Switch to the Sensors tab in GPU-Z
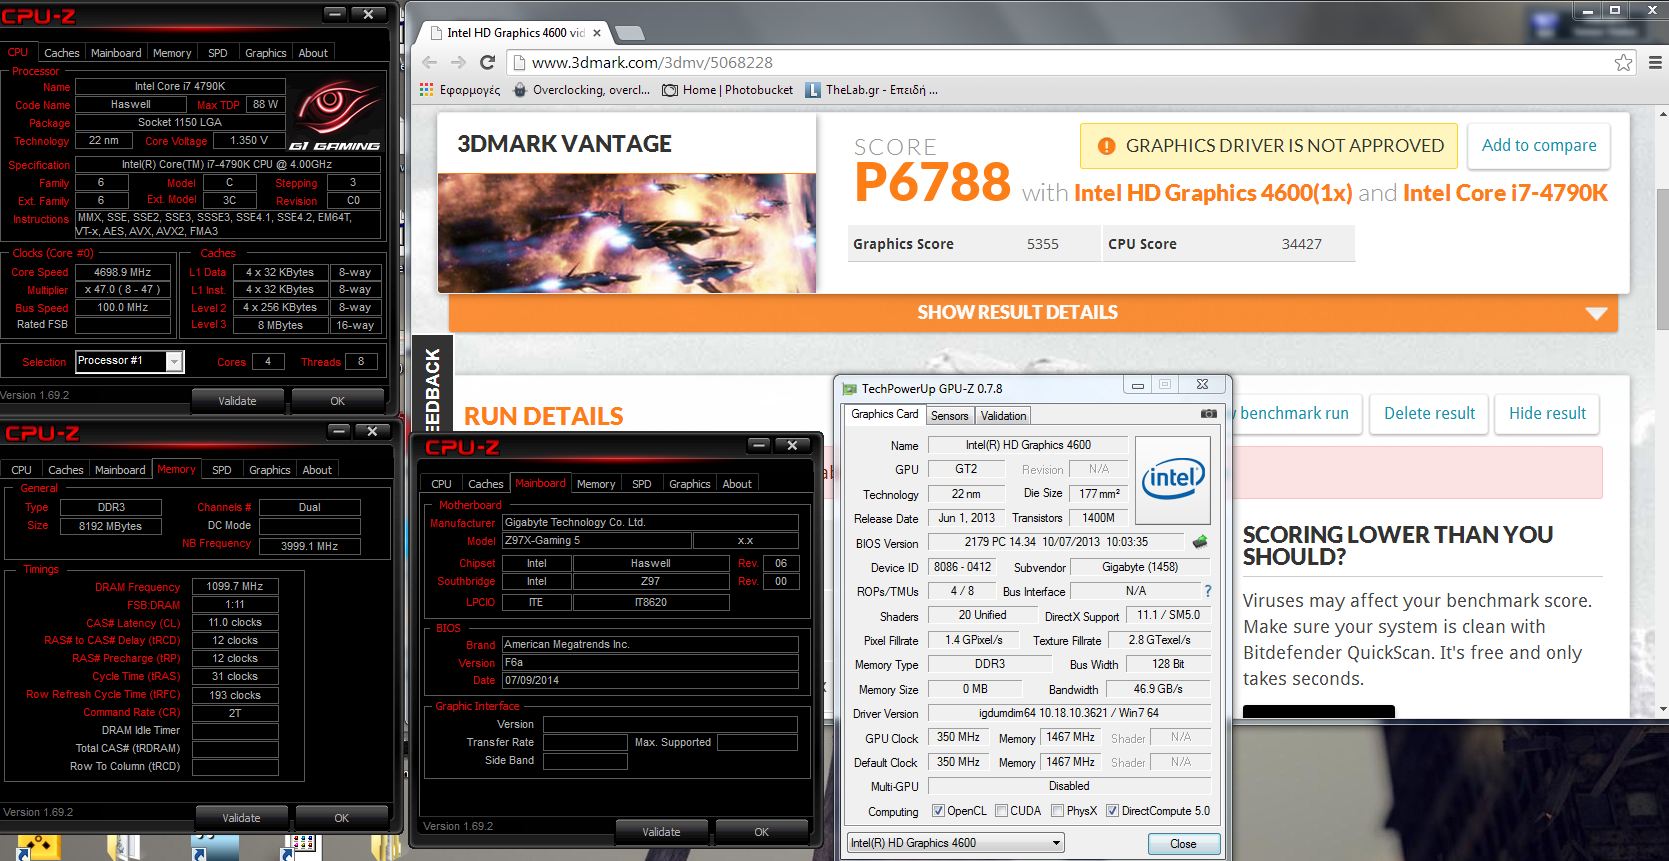1669x861 pixels. pos(950,416)
